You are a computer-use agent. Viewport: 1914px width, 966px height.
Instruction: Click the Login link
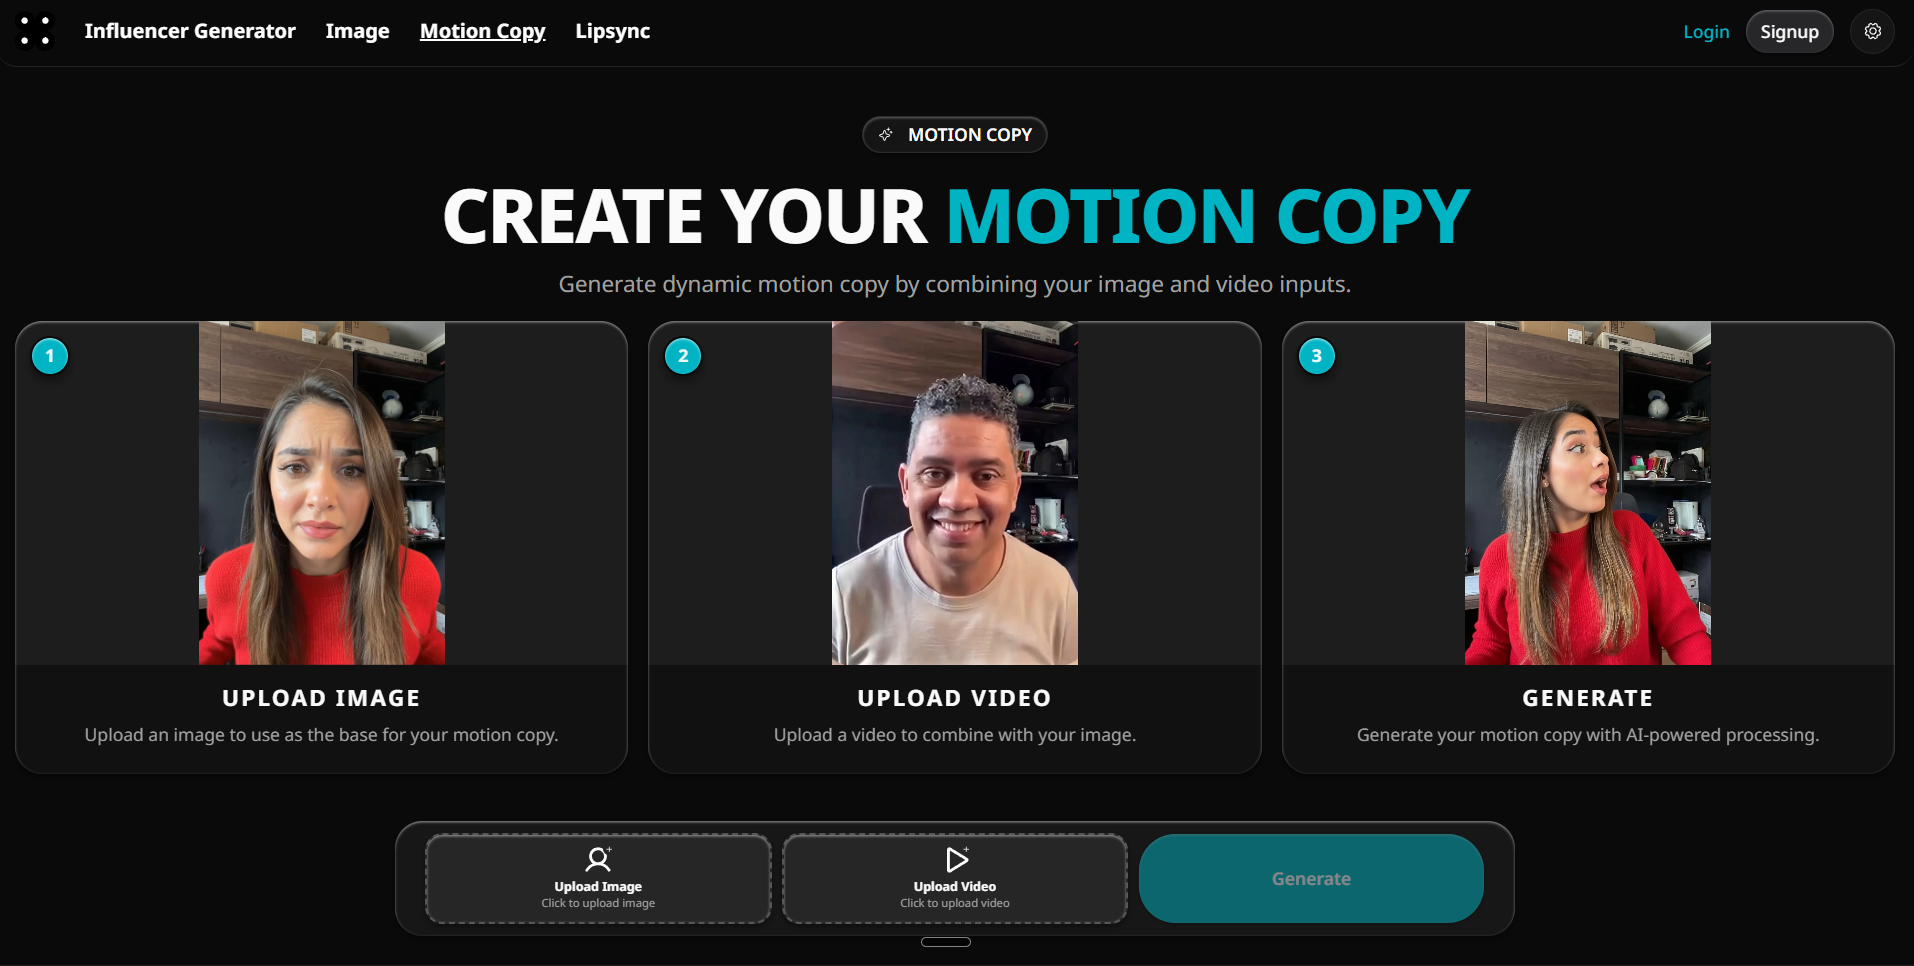tap(1706, 32)
